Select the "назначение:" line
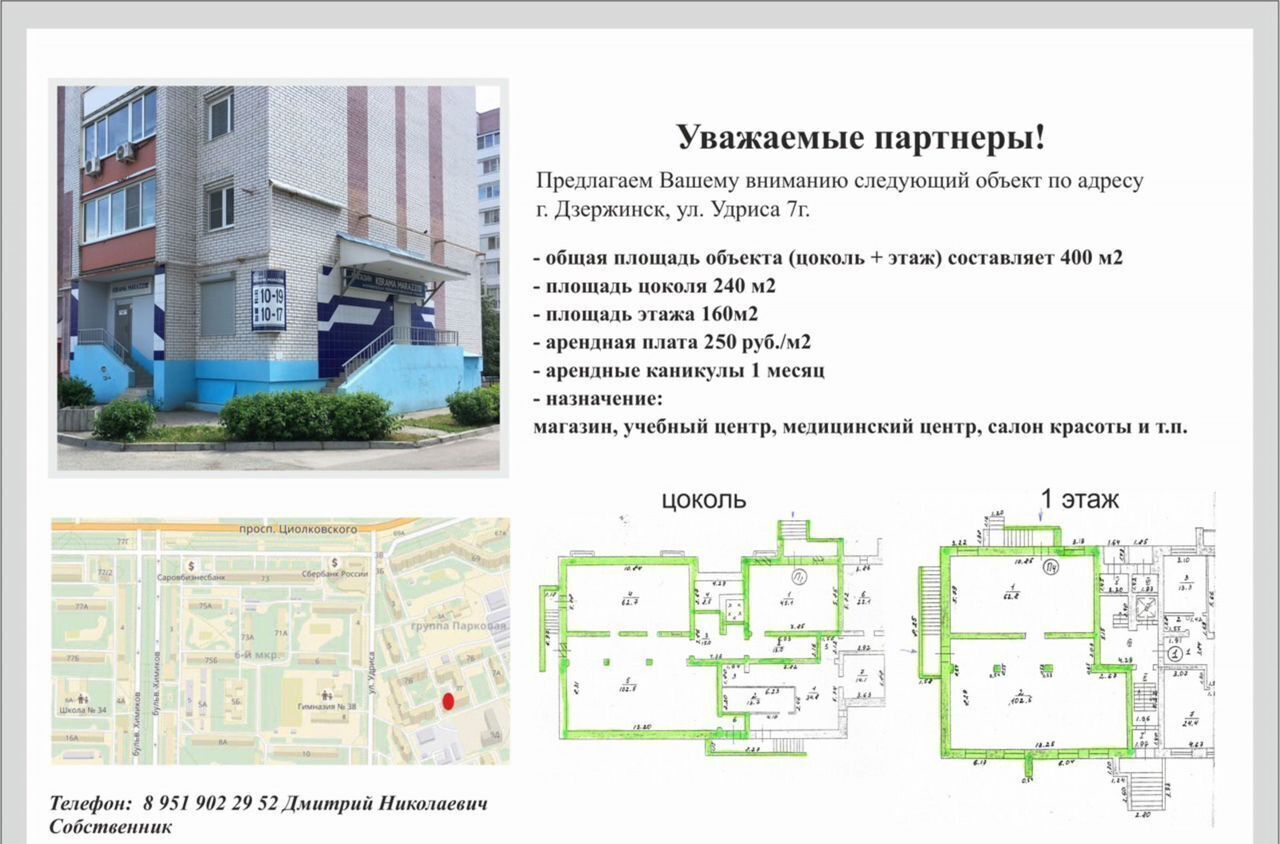Viewport: 1280px width, 844px height. pyautogui.click(x=597, y=399)
